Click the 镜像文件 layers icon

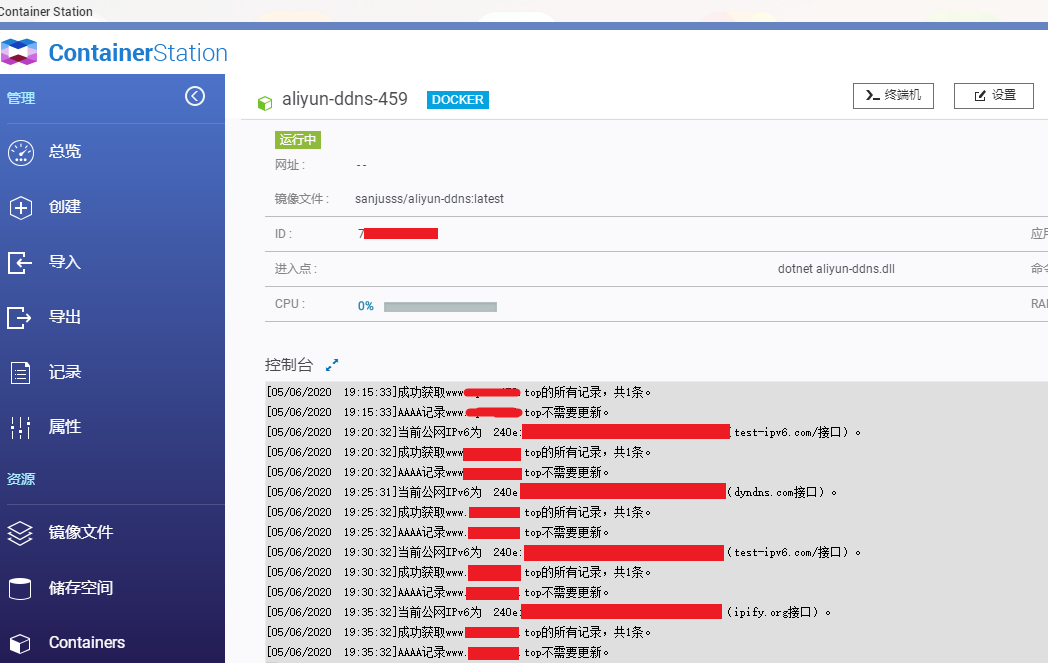[x=20, y=533]
